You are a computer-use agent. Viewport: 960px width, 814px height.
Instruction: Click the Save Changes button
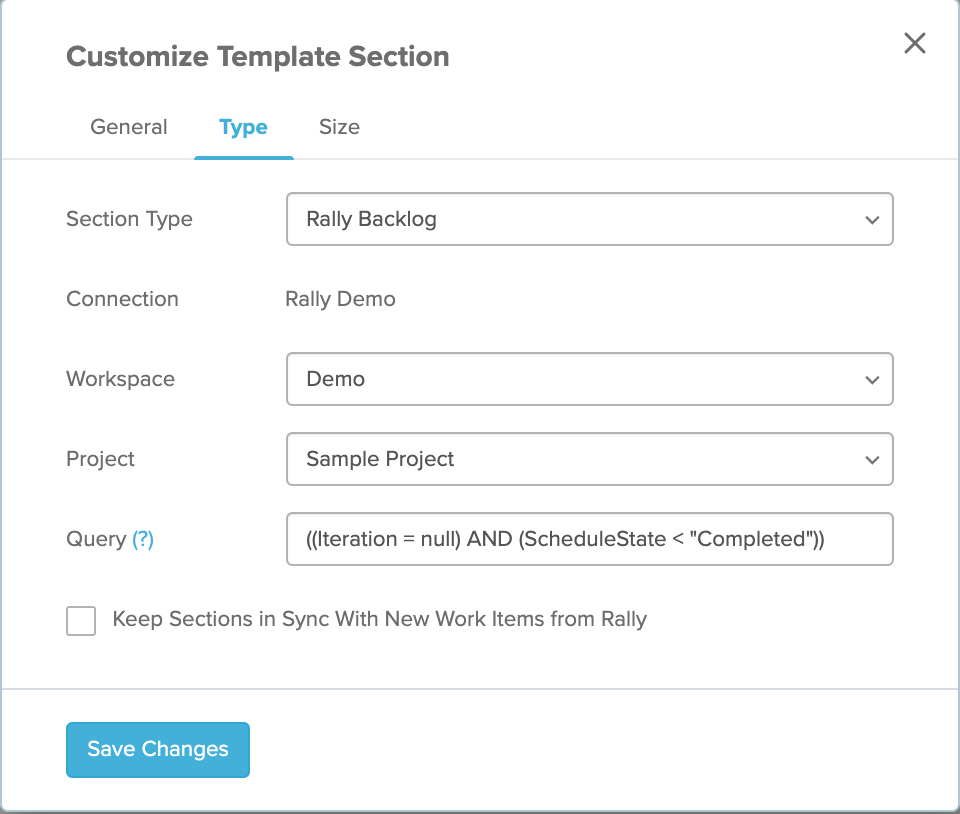click(158, 750)
